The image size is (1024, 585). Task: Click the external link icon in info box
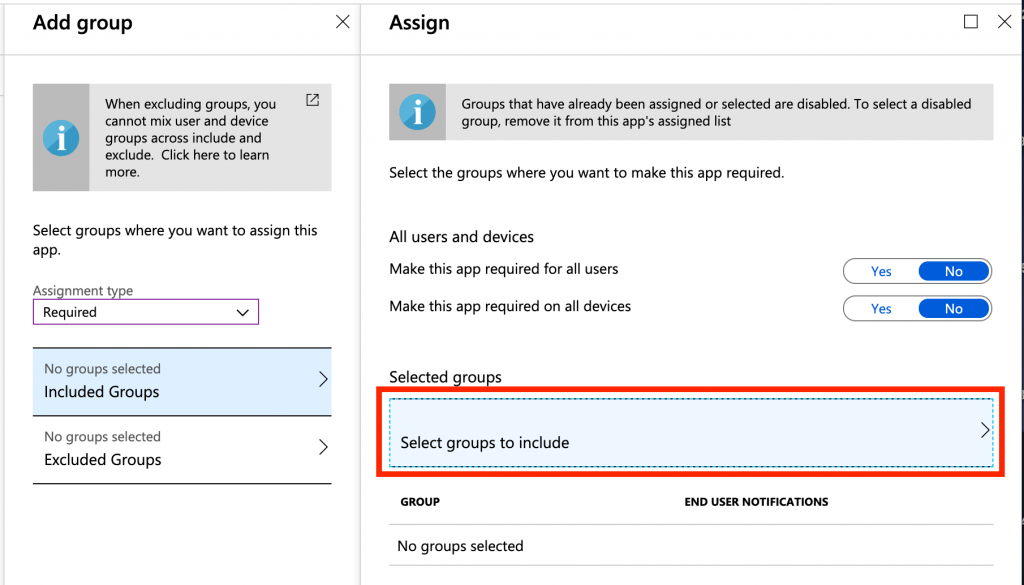pos(312,100)
